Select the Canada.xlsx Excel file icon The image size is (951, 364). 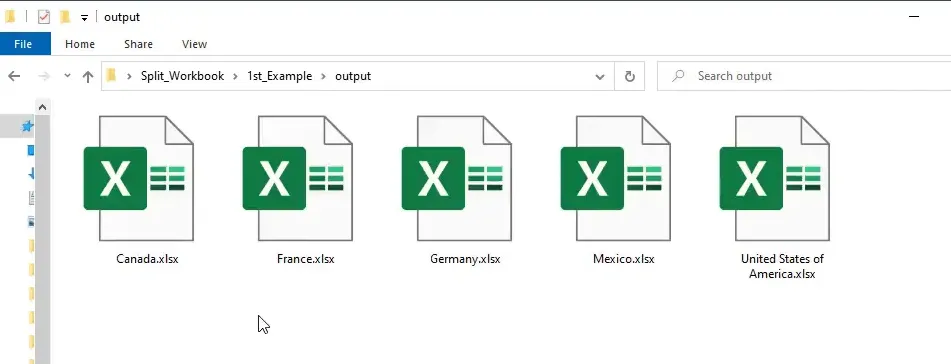(x=139, y=178)
